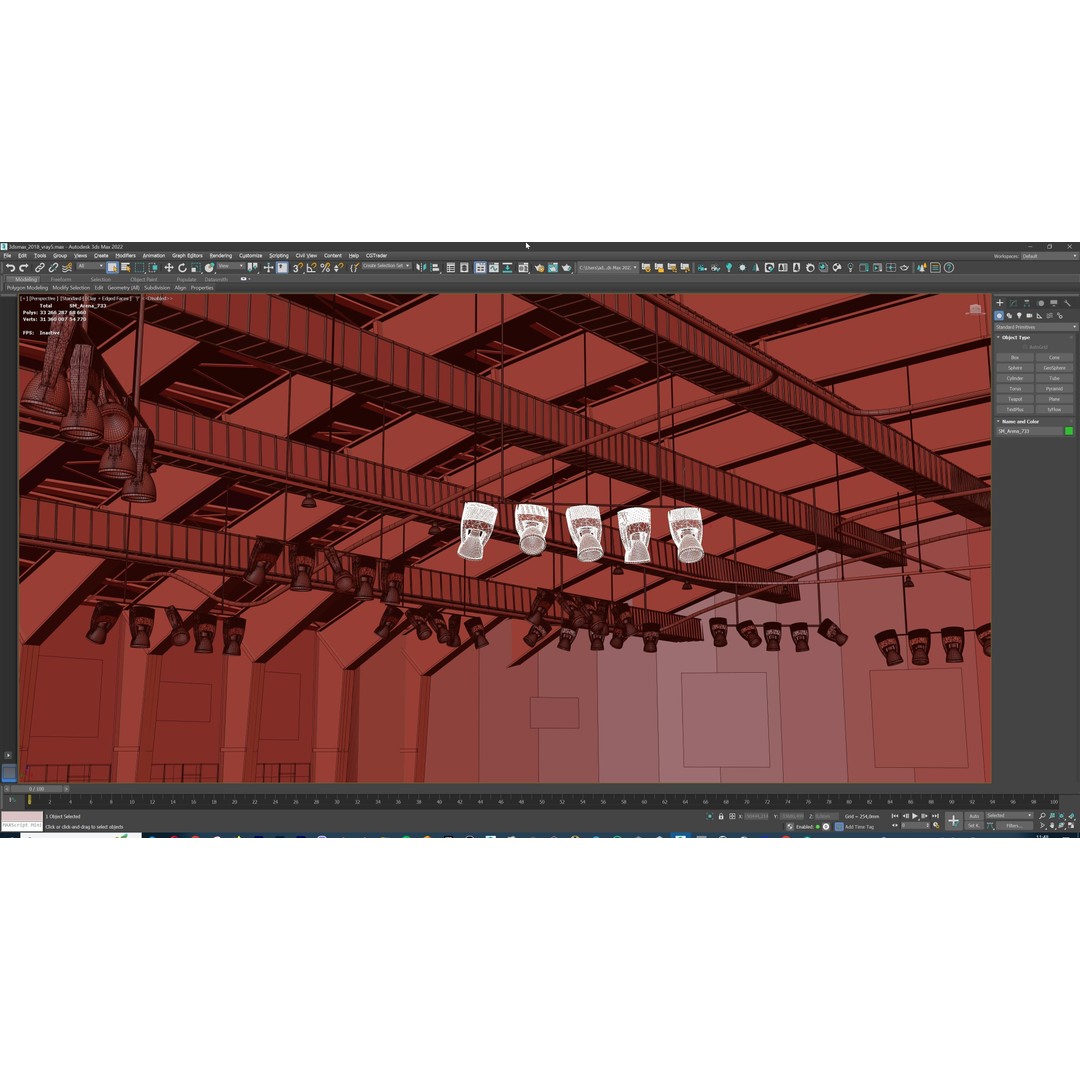
Task: Open the Layer Explorer
Action: 464,268
